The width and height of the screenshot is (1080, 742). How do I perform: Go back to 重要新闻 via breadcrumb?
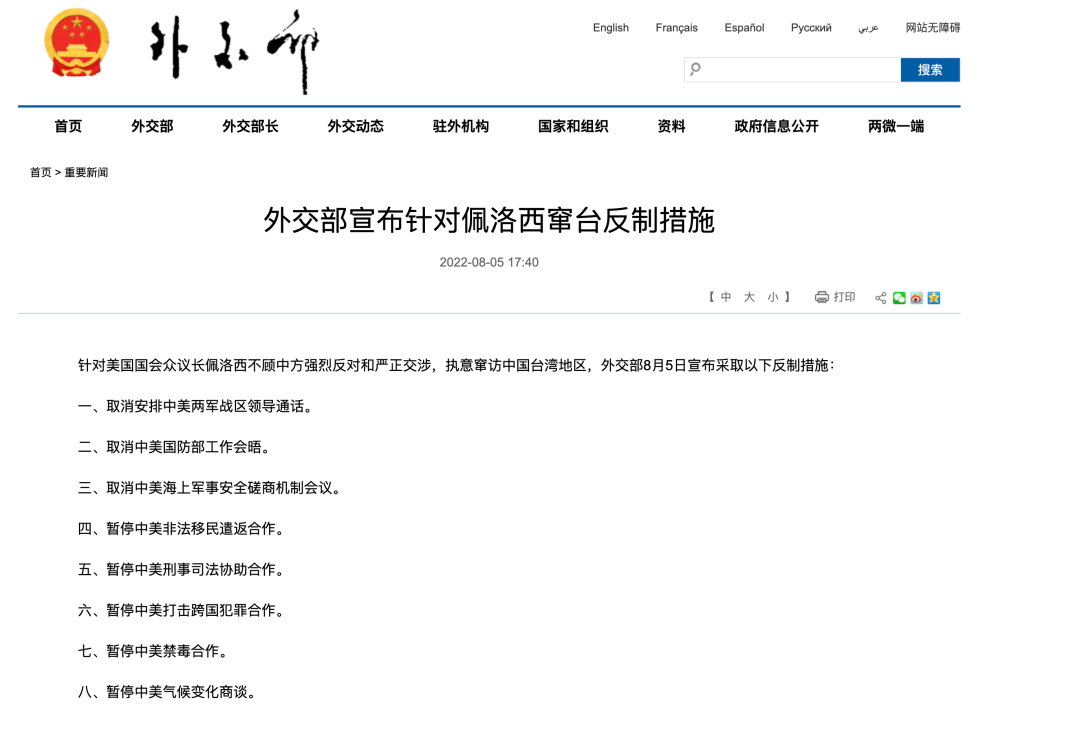coord(85,172)
